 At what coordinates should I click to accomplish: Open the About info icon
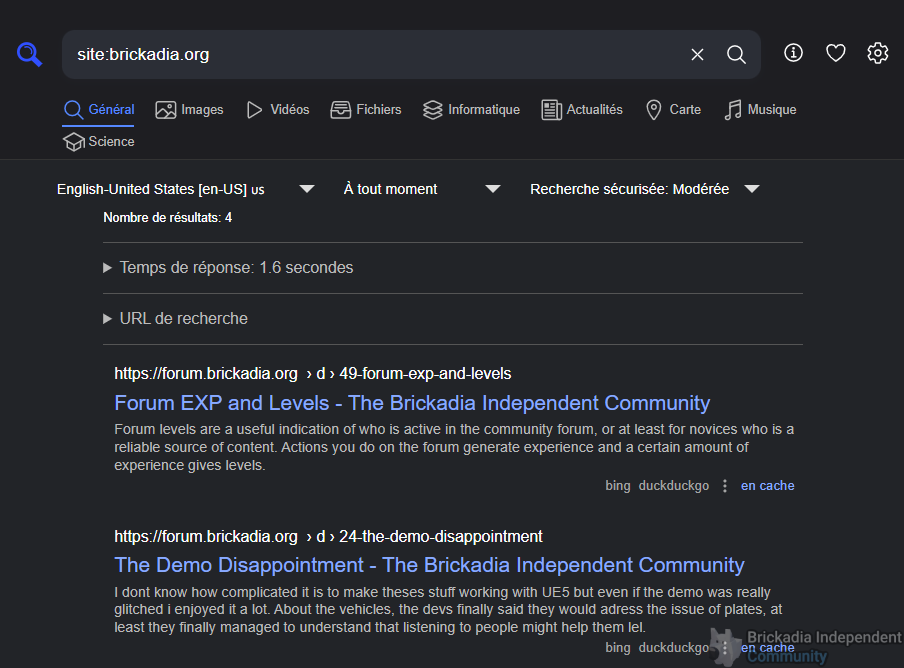pyautogui.click(x=793, y=53)
